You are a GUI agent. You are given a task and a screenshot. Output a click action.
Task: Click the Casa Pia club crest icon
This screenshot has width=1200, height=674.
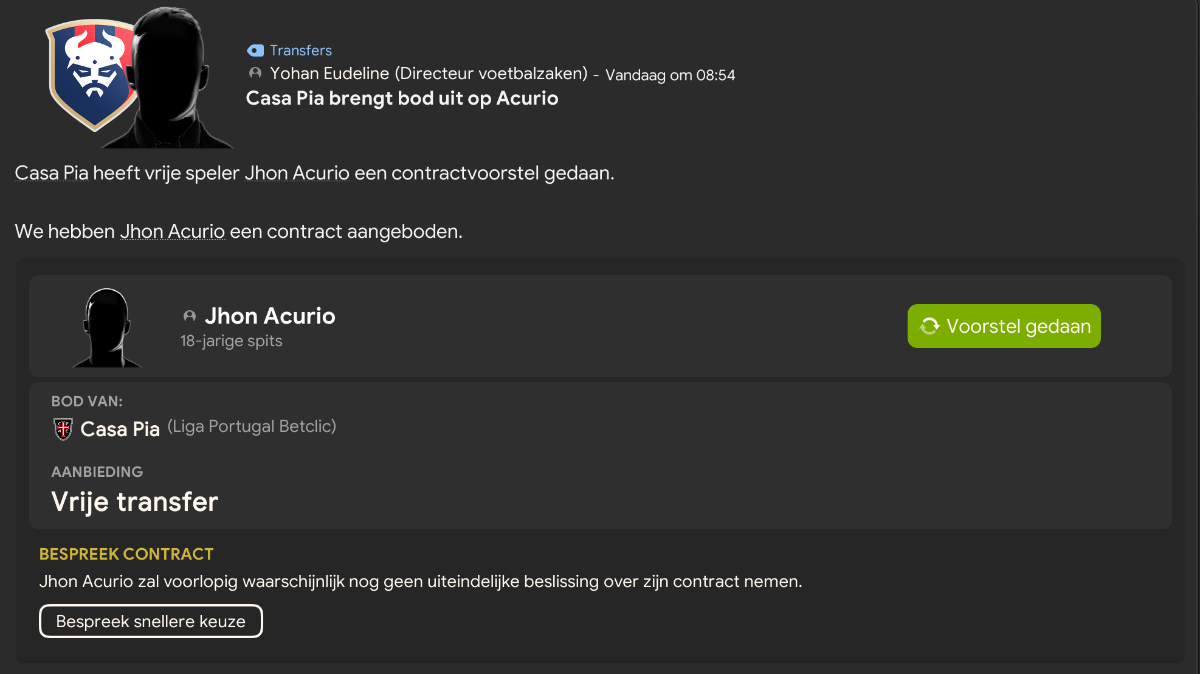(63, 429)
